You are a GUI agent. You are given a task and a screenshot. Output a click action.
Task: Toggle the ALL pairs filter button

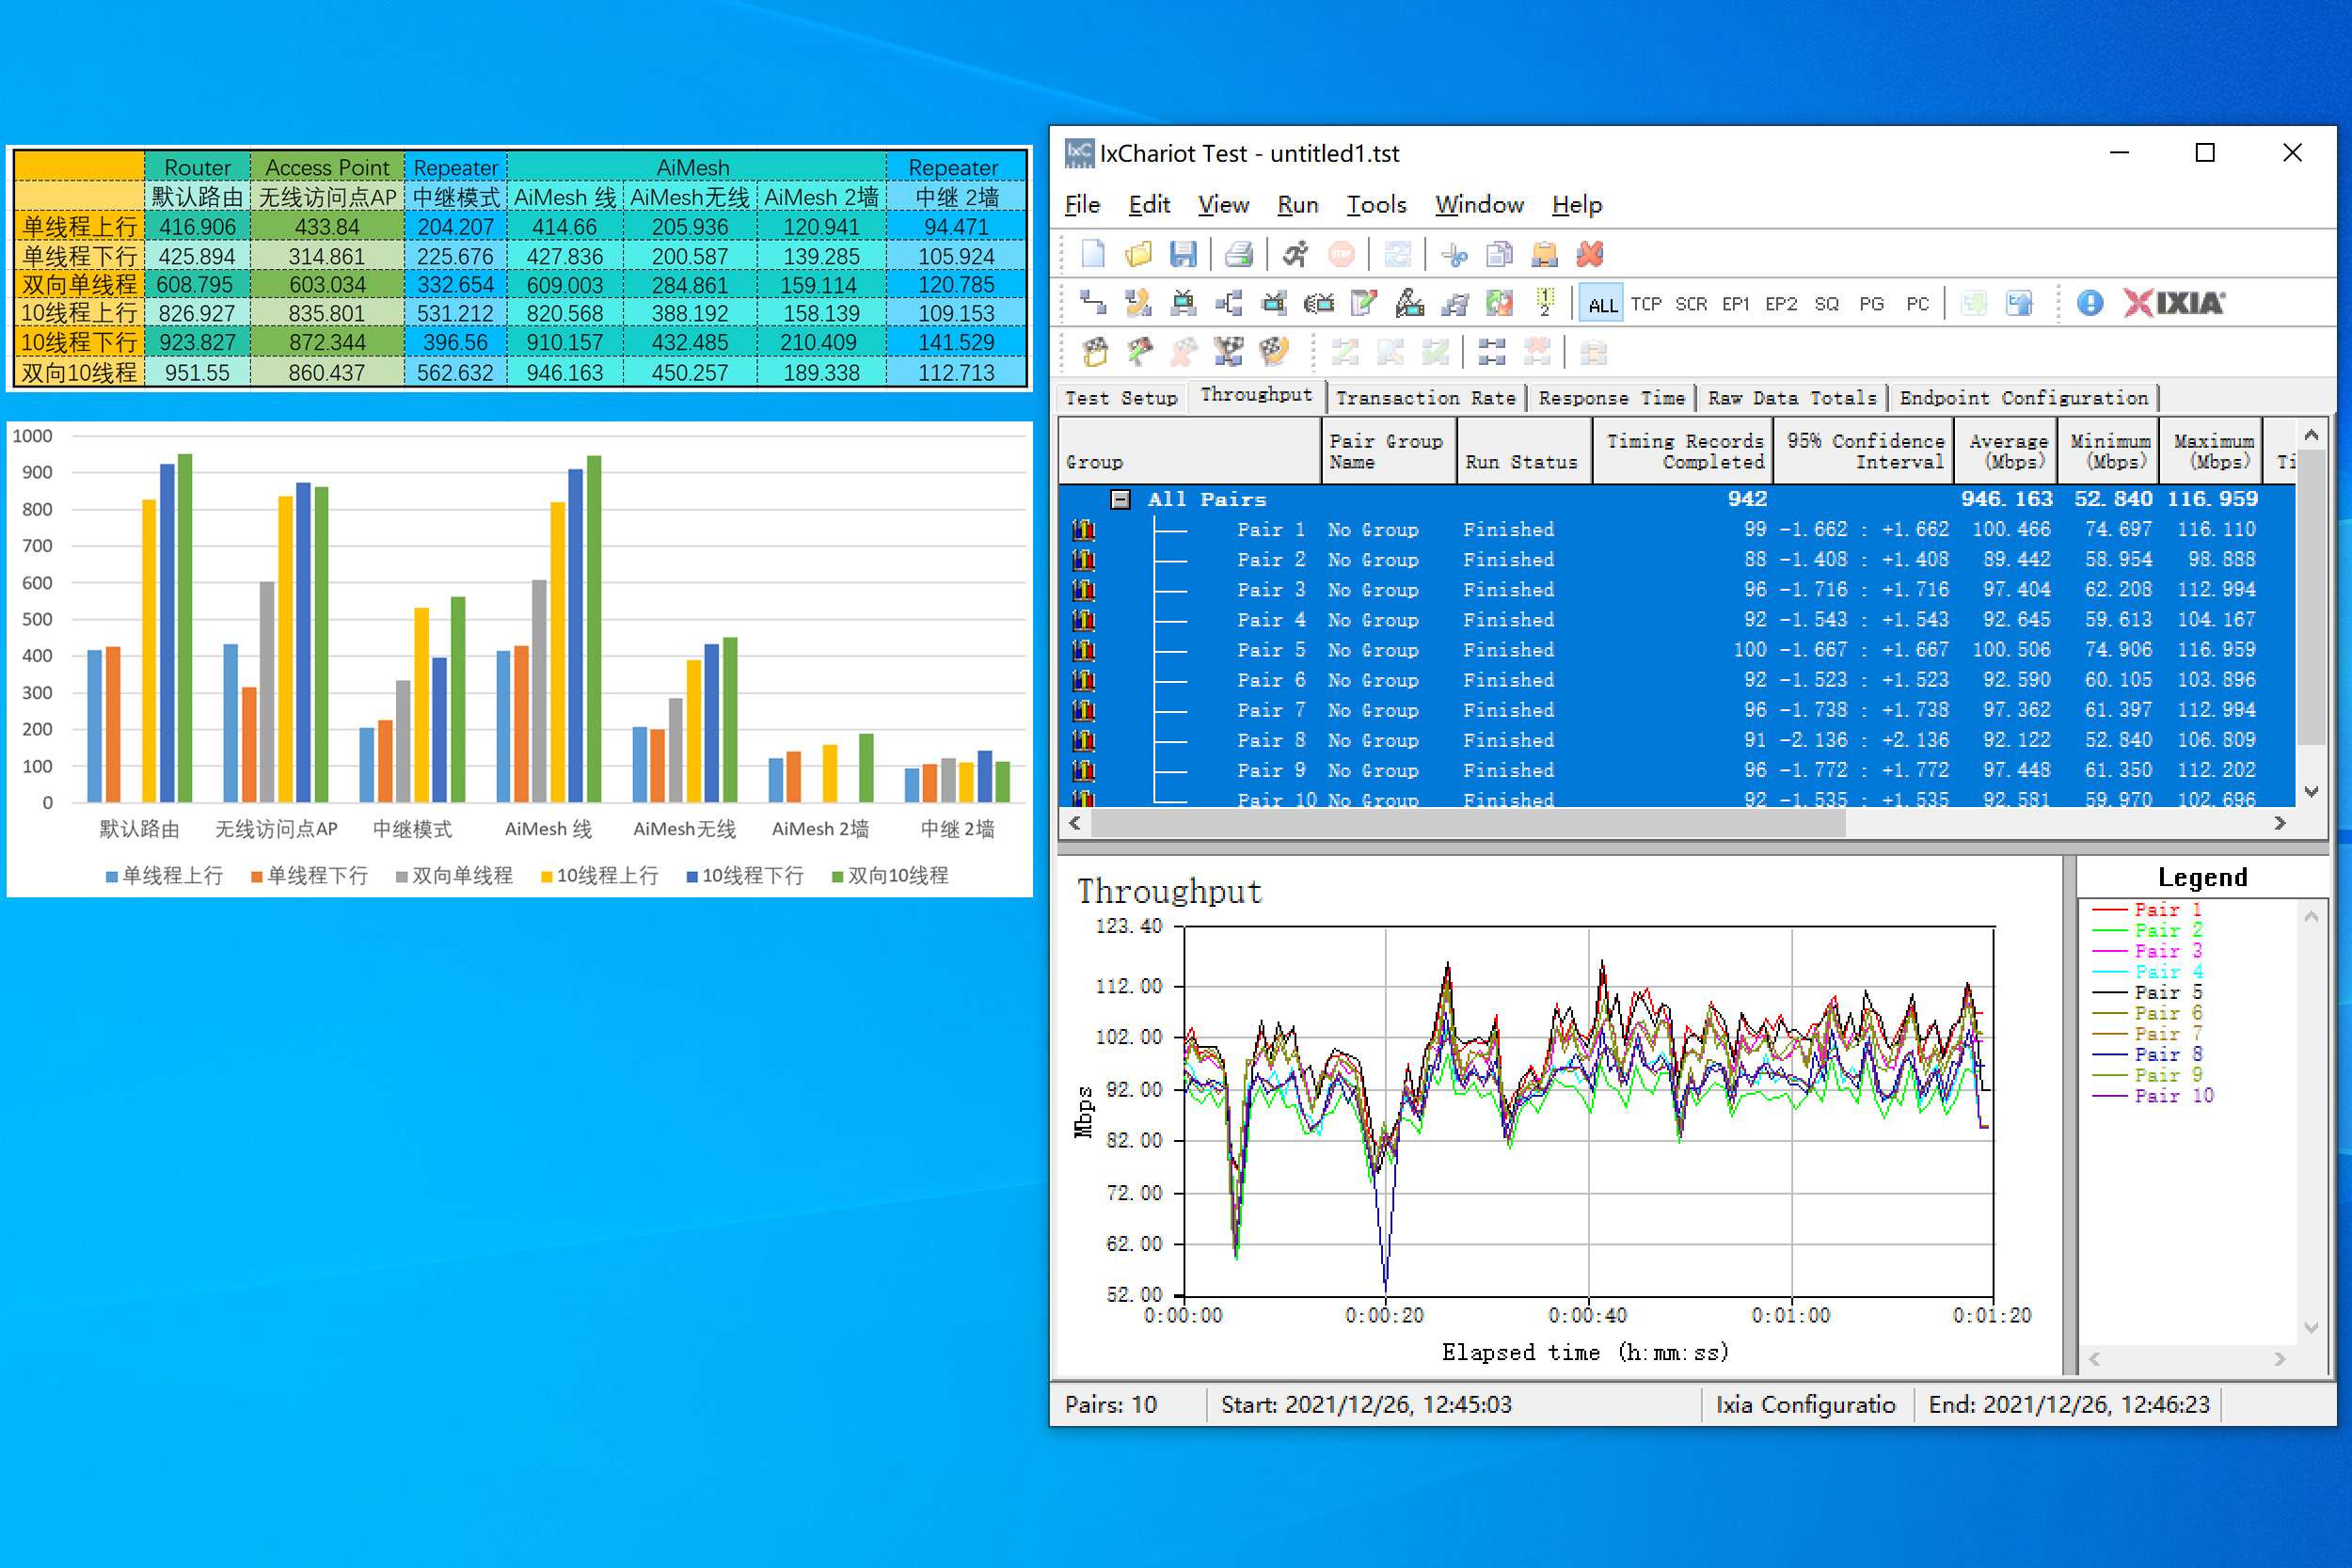(1602, 304)
